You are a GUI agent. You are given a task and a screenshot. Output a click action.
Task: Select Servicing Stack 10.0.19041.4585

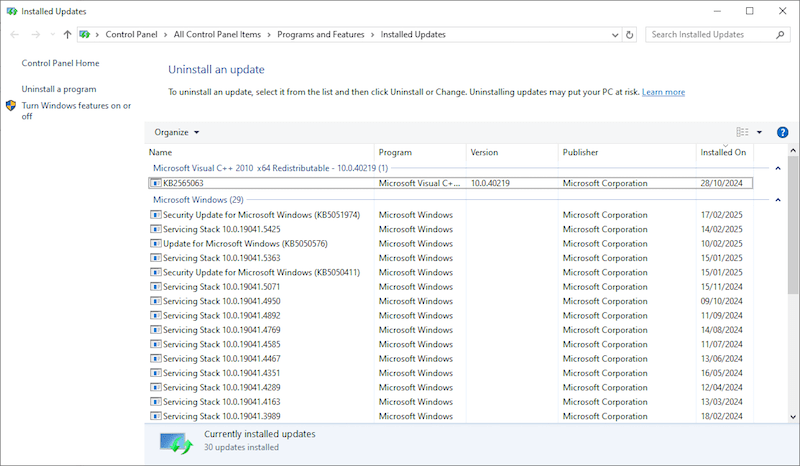tap(451, 345)
